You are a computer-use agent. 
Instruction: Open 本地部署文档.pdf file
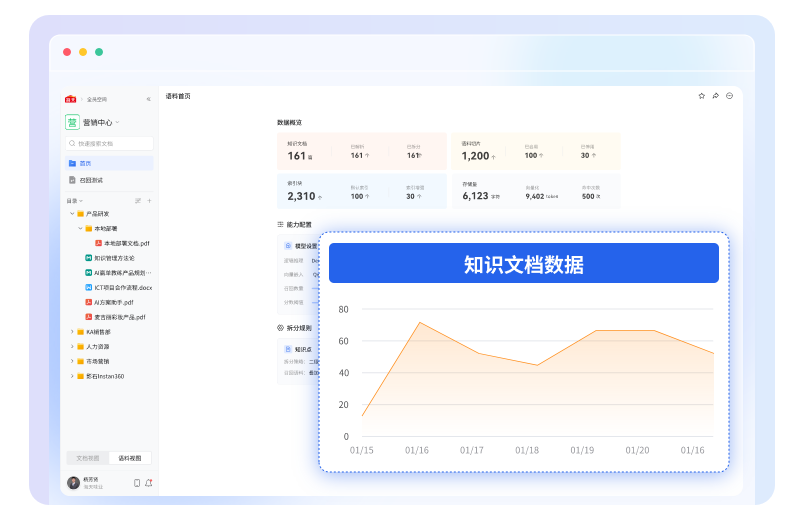coord(122,243)
